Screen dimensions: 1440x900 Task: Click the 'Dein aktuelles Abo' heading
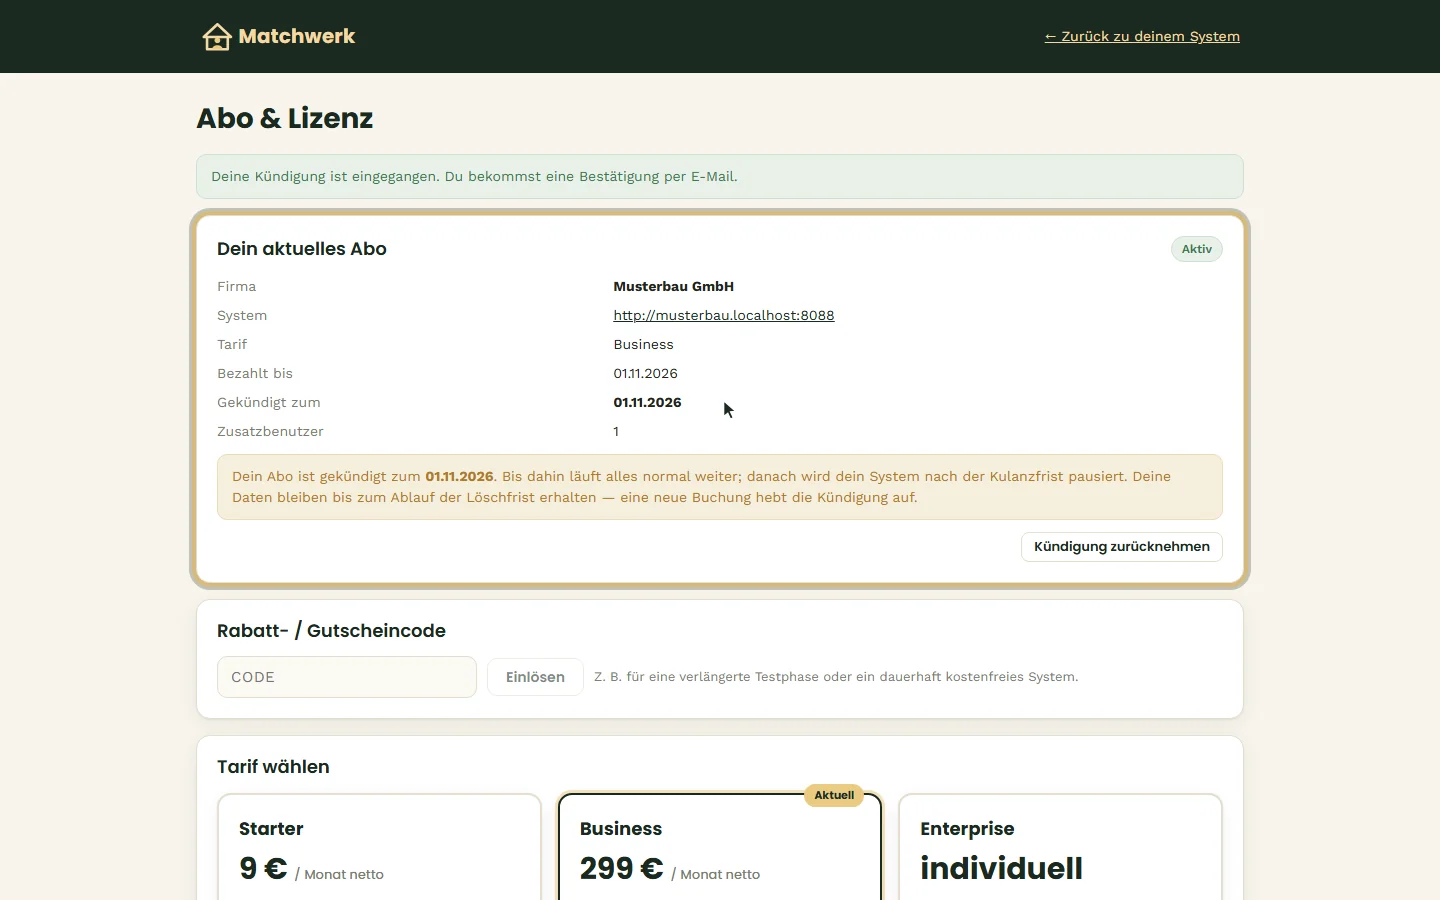tap(302, 249)
